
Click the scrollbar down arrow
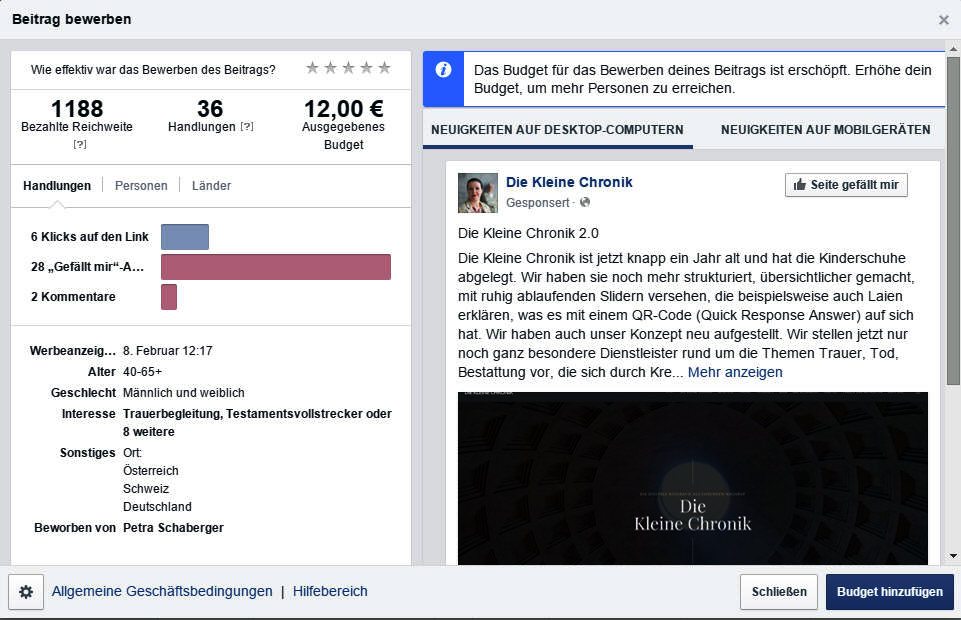click(953, 556)
